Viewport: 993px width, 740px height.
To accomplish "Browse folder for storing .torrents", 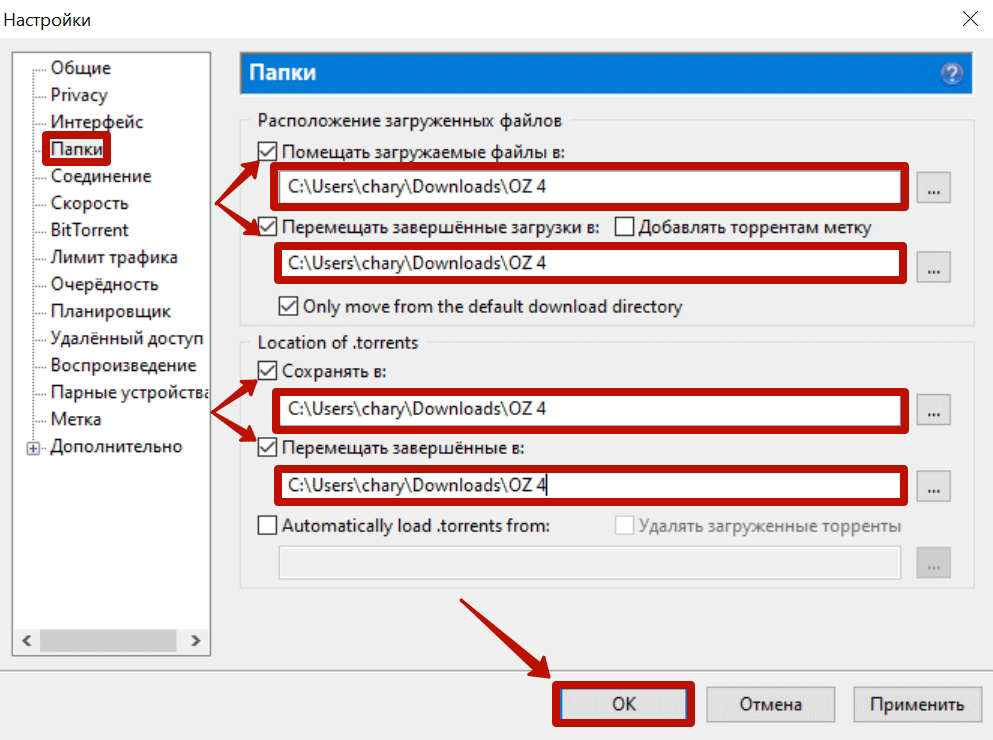I will click(933, 409).
